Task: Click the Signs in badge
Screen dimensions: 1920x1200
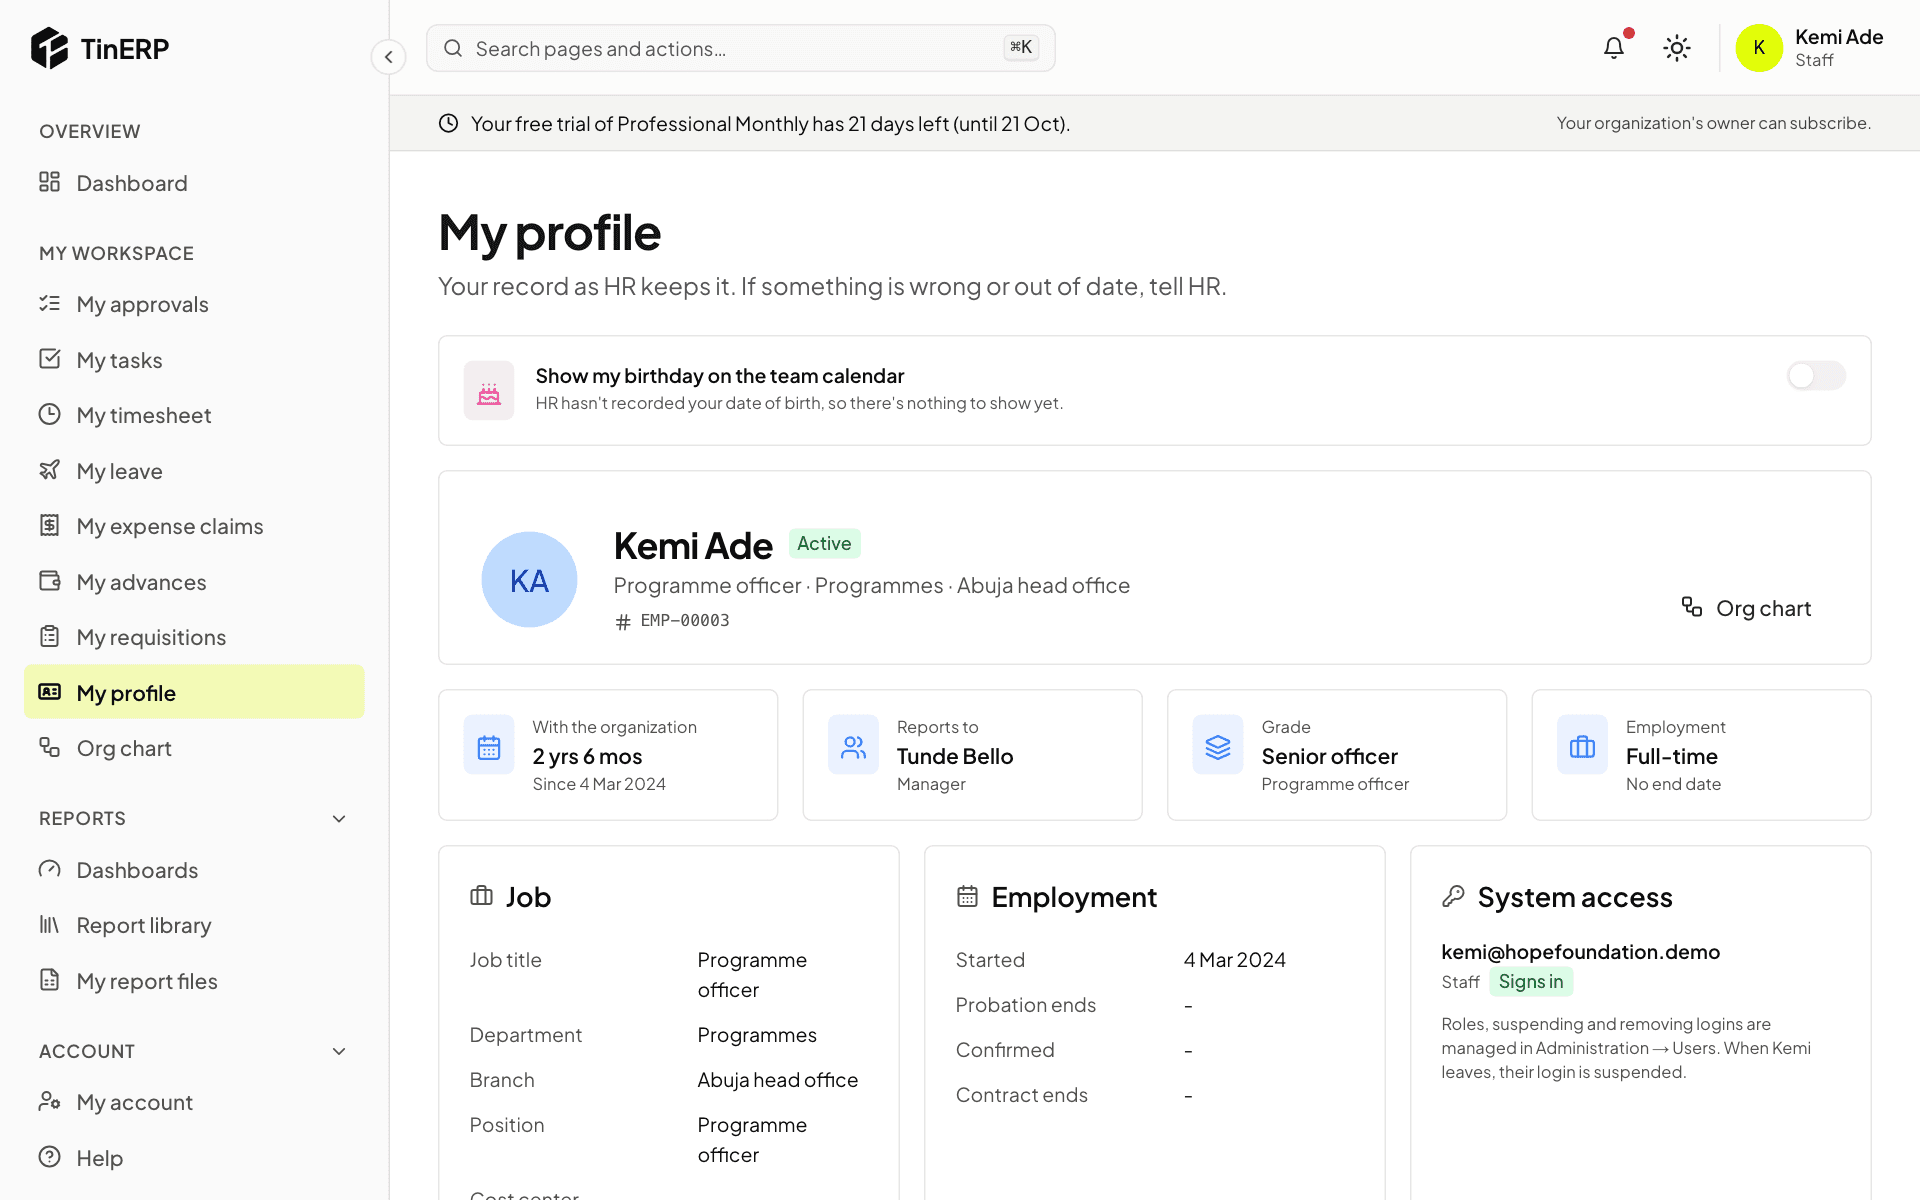Action: [1531, 982]
